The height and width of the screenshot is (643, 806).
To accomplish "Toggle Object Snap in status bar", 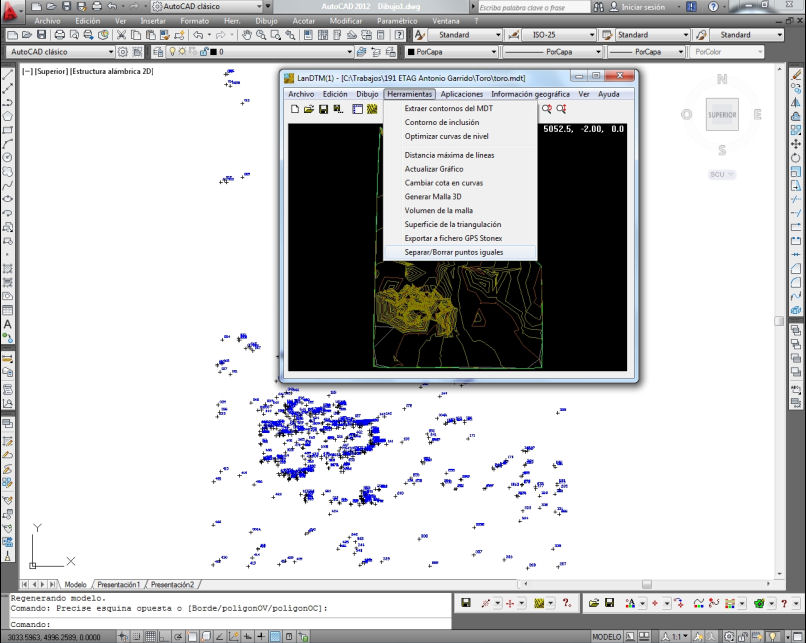I will point(192,637).
